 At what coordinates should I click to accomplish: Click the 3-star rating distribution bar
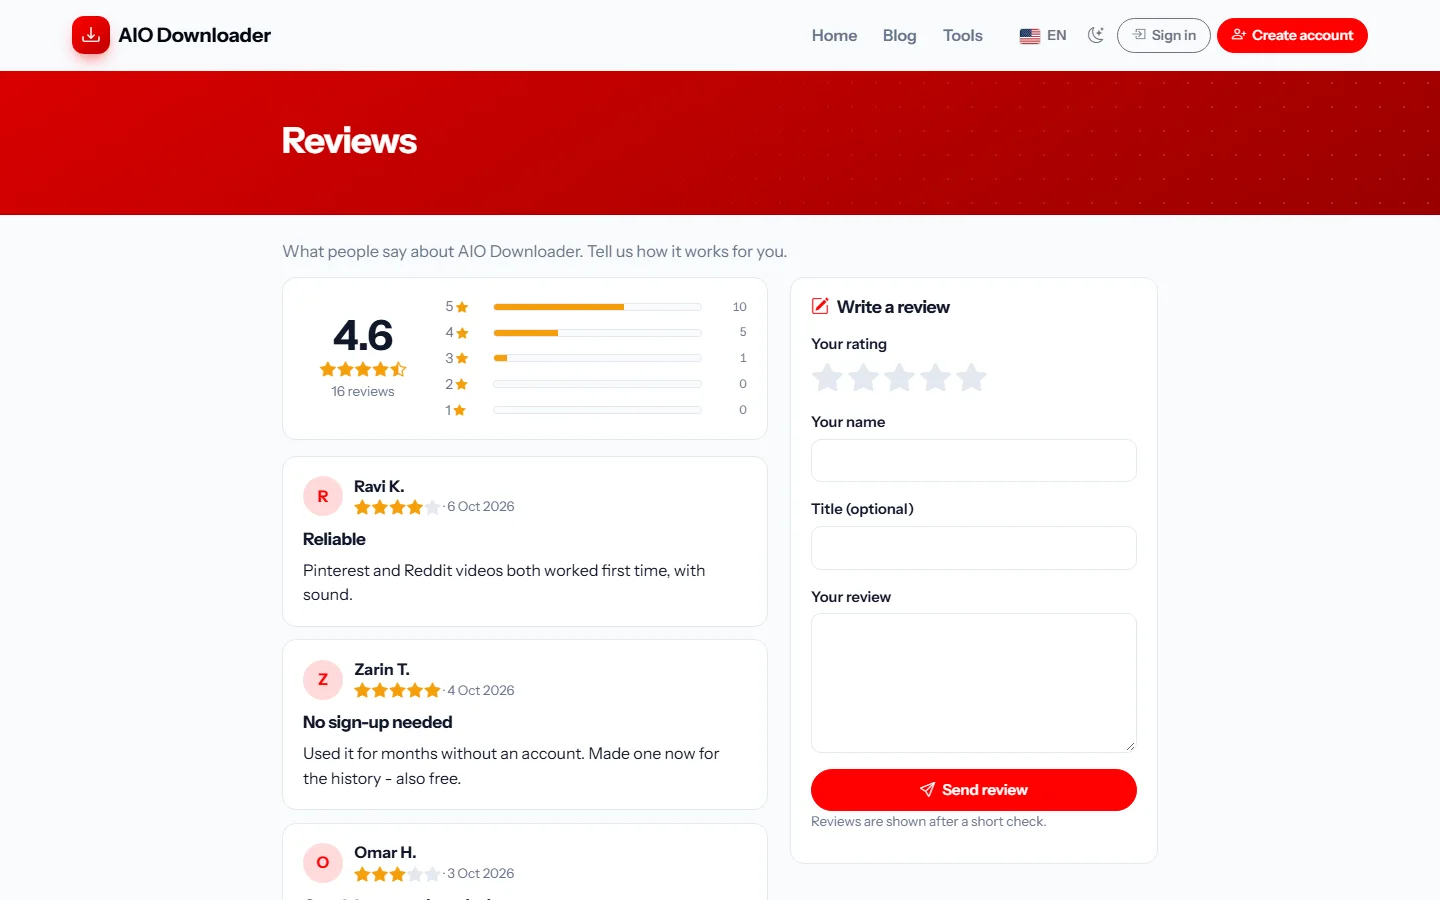pyautogui.click(x=597, y=358)
